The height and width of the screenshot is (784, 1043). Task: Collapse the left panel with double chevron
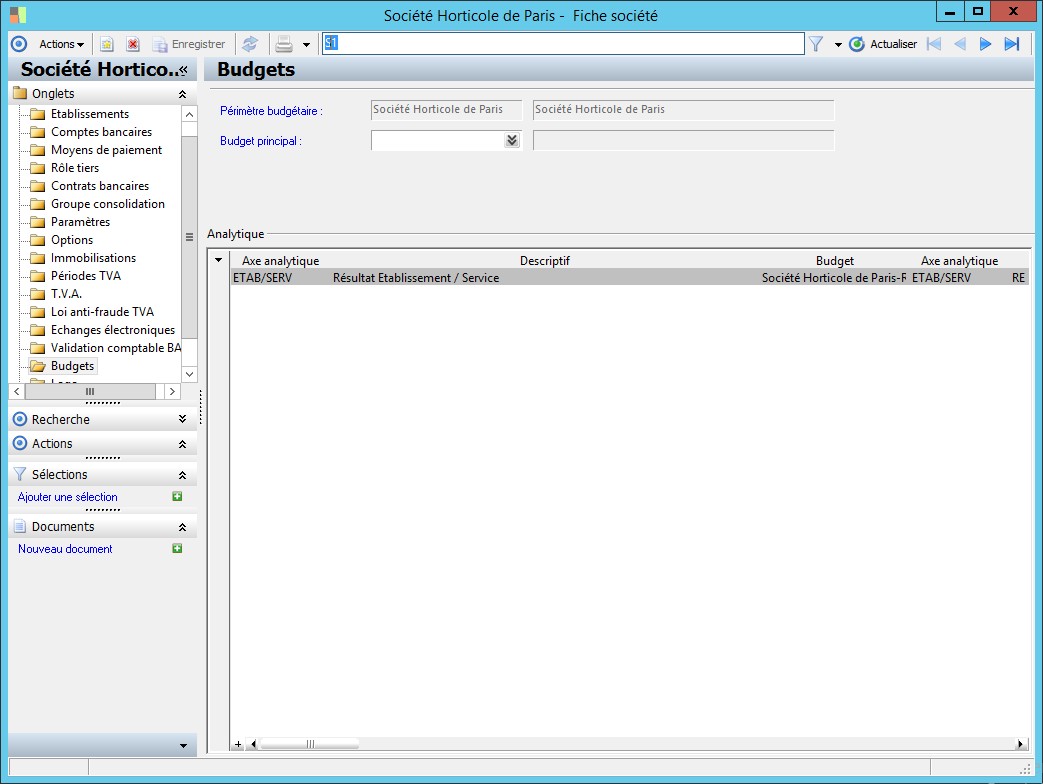click(x=184, y=70)
